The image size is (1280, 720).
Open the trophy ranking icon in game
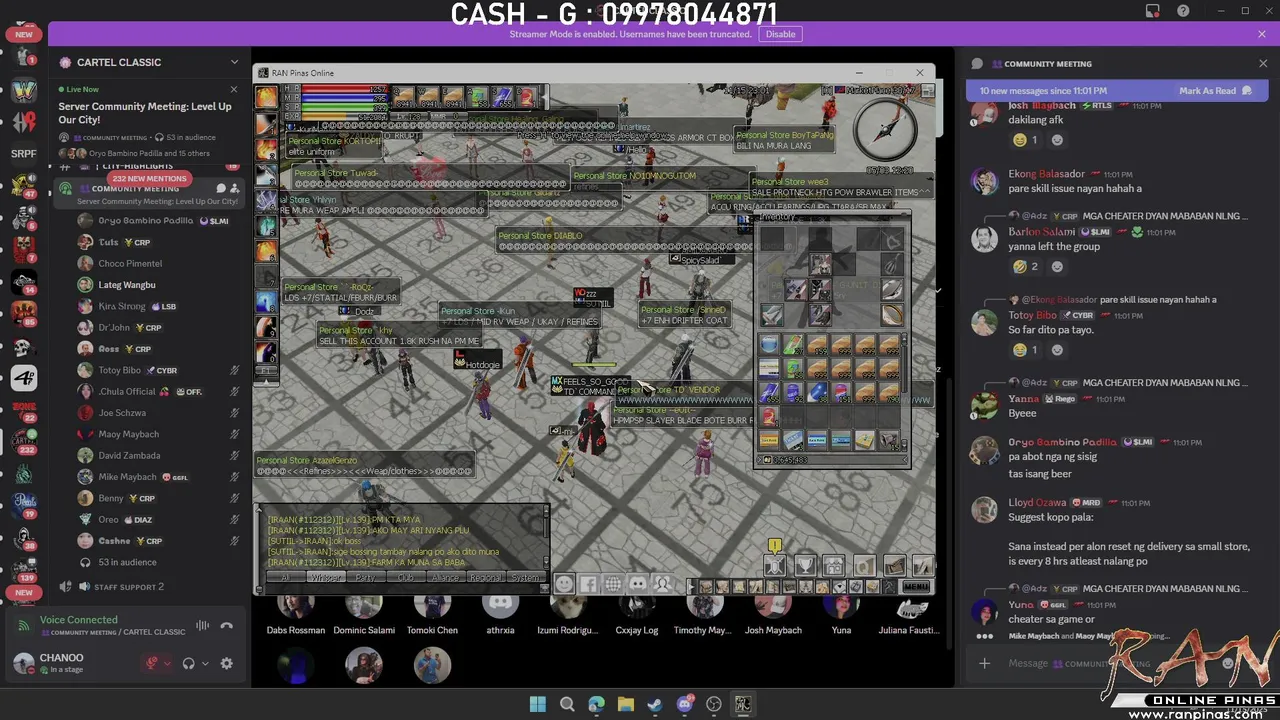coord(804,567)
